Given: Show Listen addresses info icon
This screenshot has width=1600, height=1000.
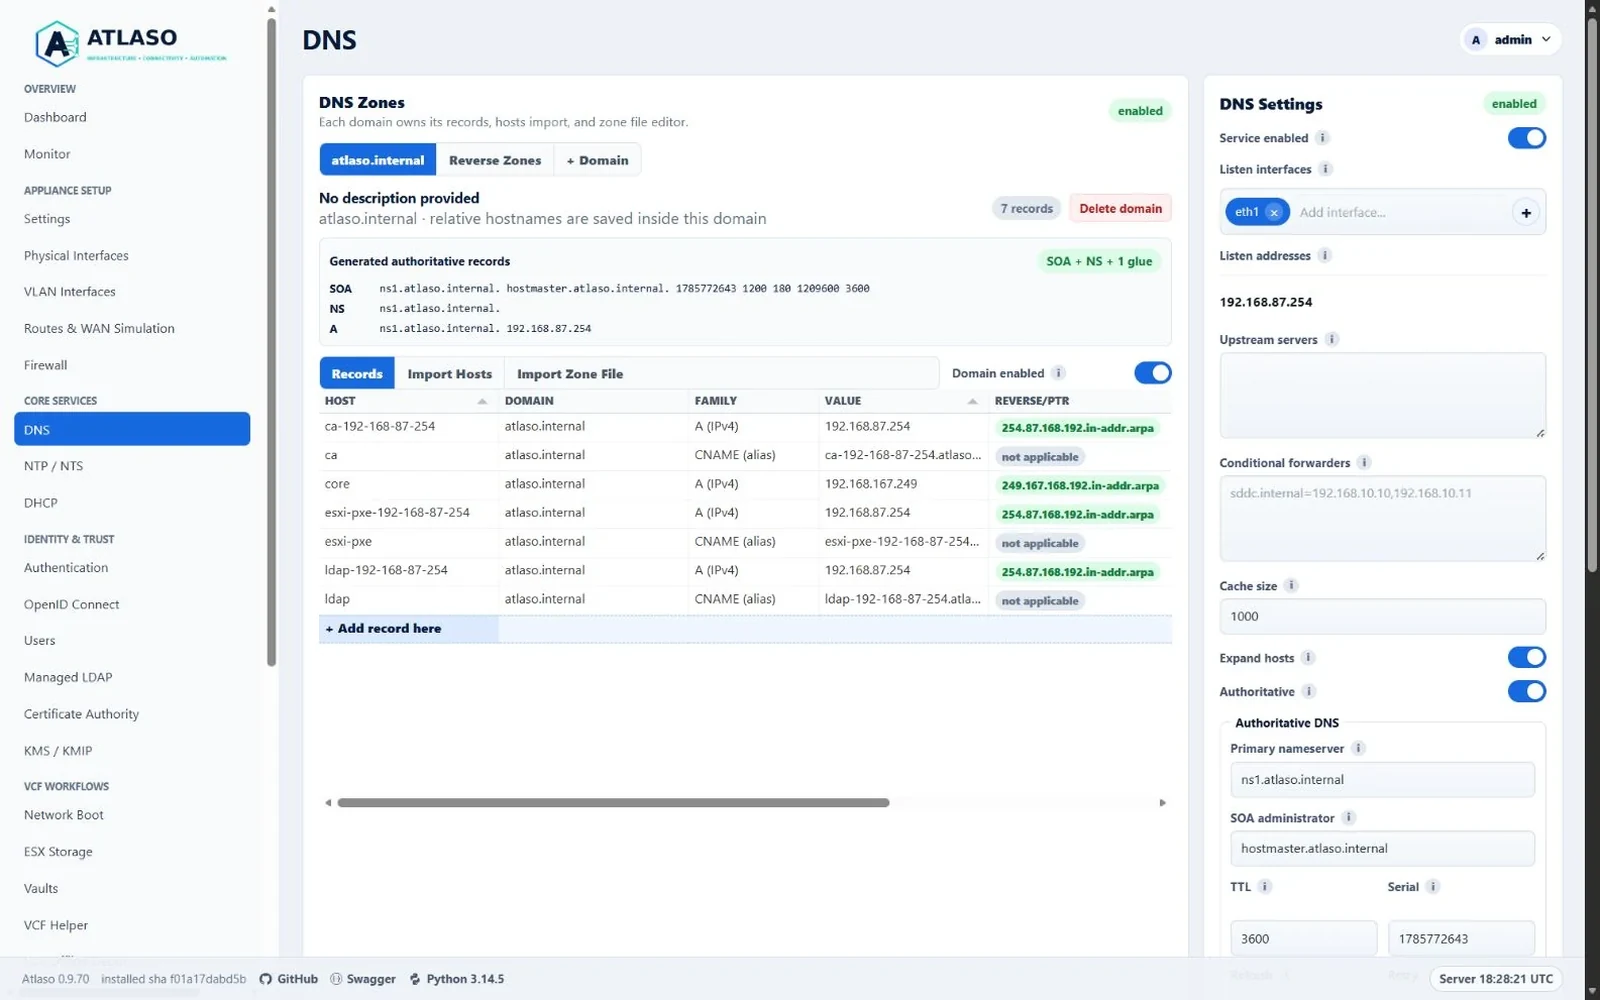Looking at the screenshot, I should [x=1324, y=255].
